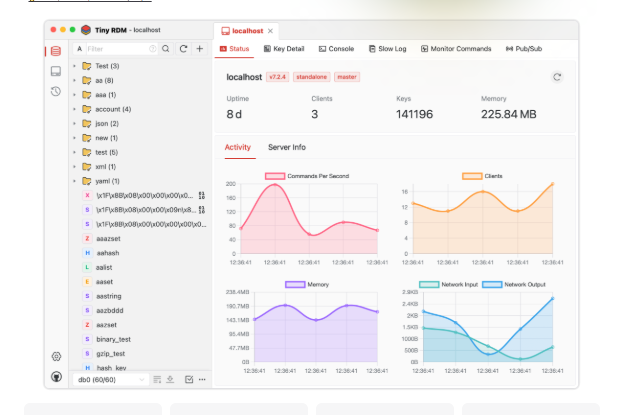This screenshot has height=415, width=640.
Task: Click the master role tag
Action: click(x=347, y=77)
